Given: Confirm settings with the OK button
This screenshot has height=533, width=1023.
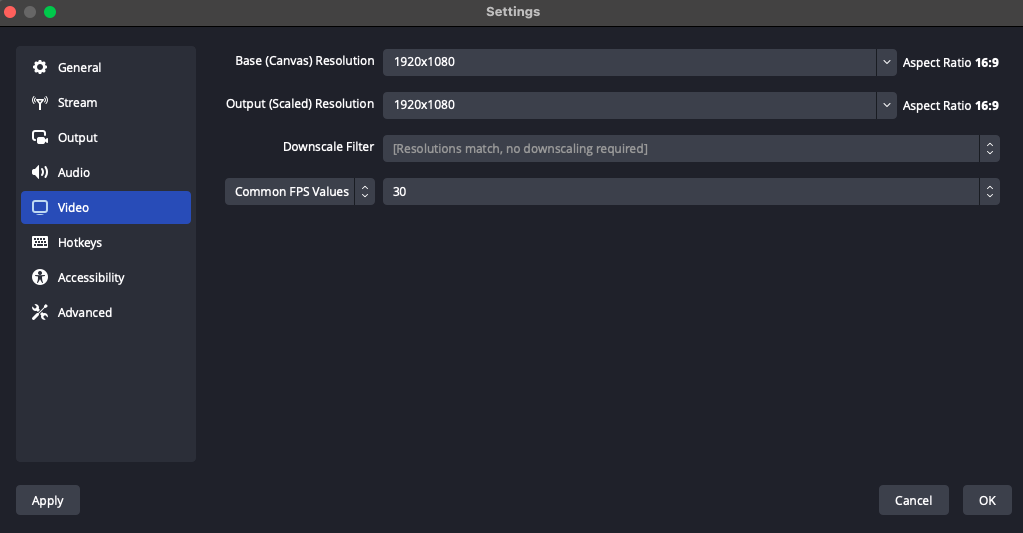Looking at the screenshot, I should click(x=987, y=501).
